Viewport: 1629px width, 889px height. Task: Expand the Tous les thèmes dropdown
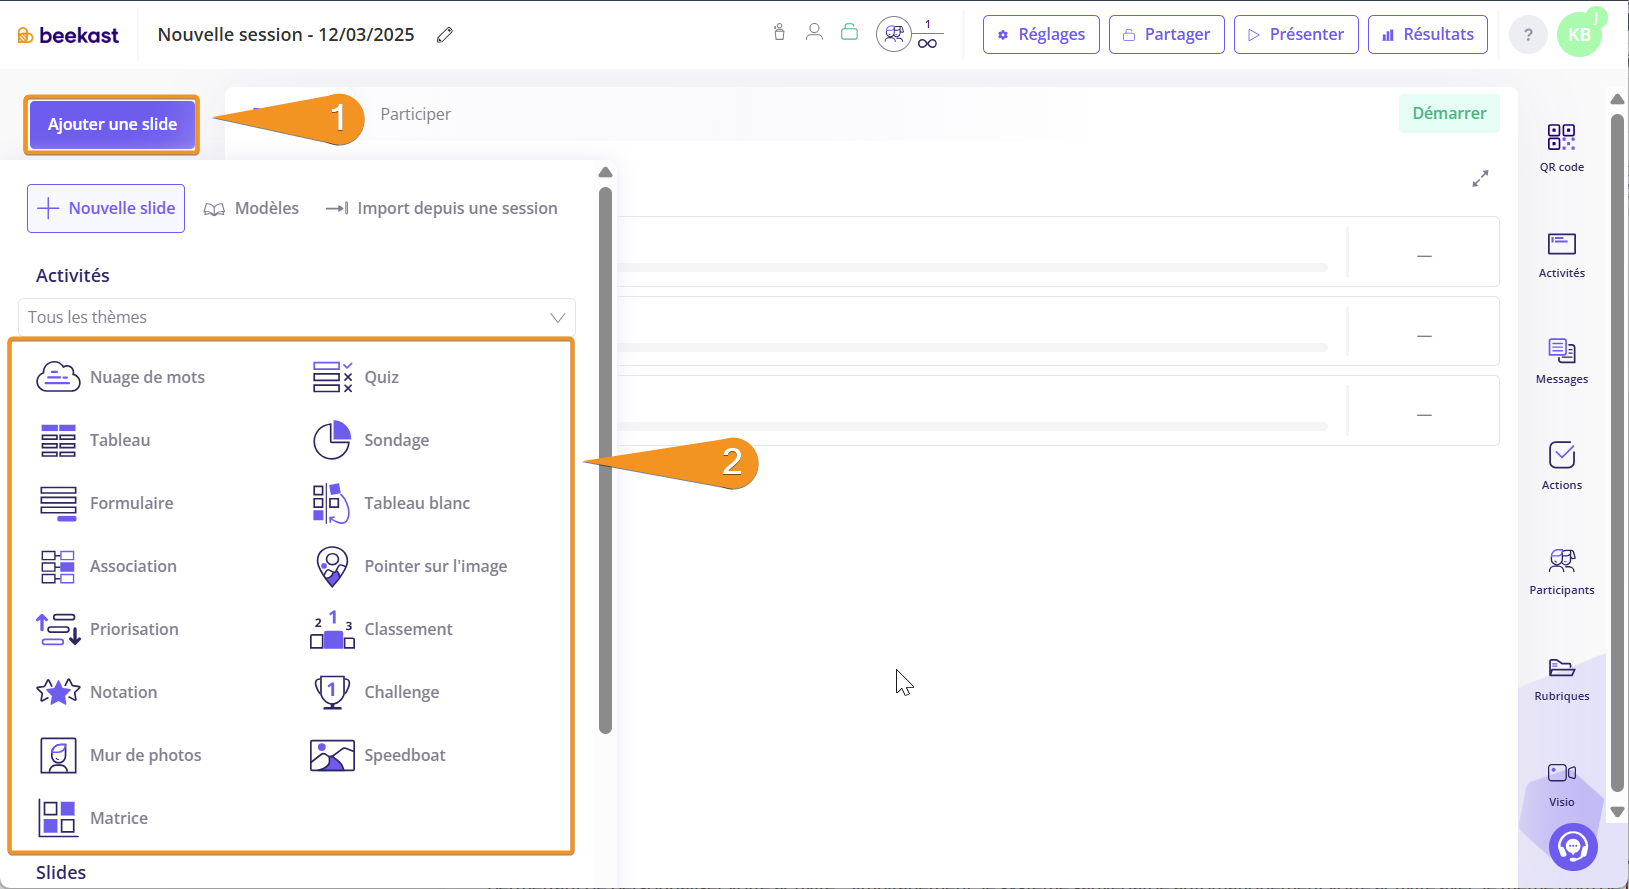297,317
